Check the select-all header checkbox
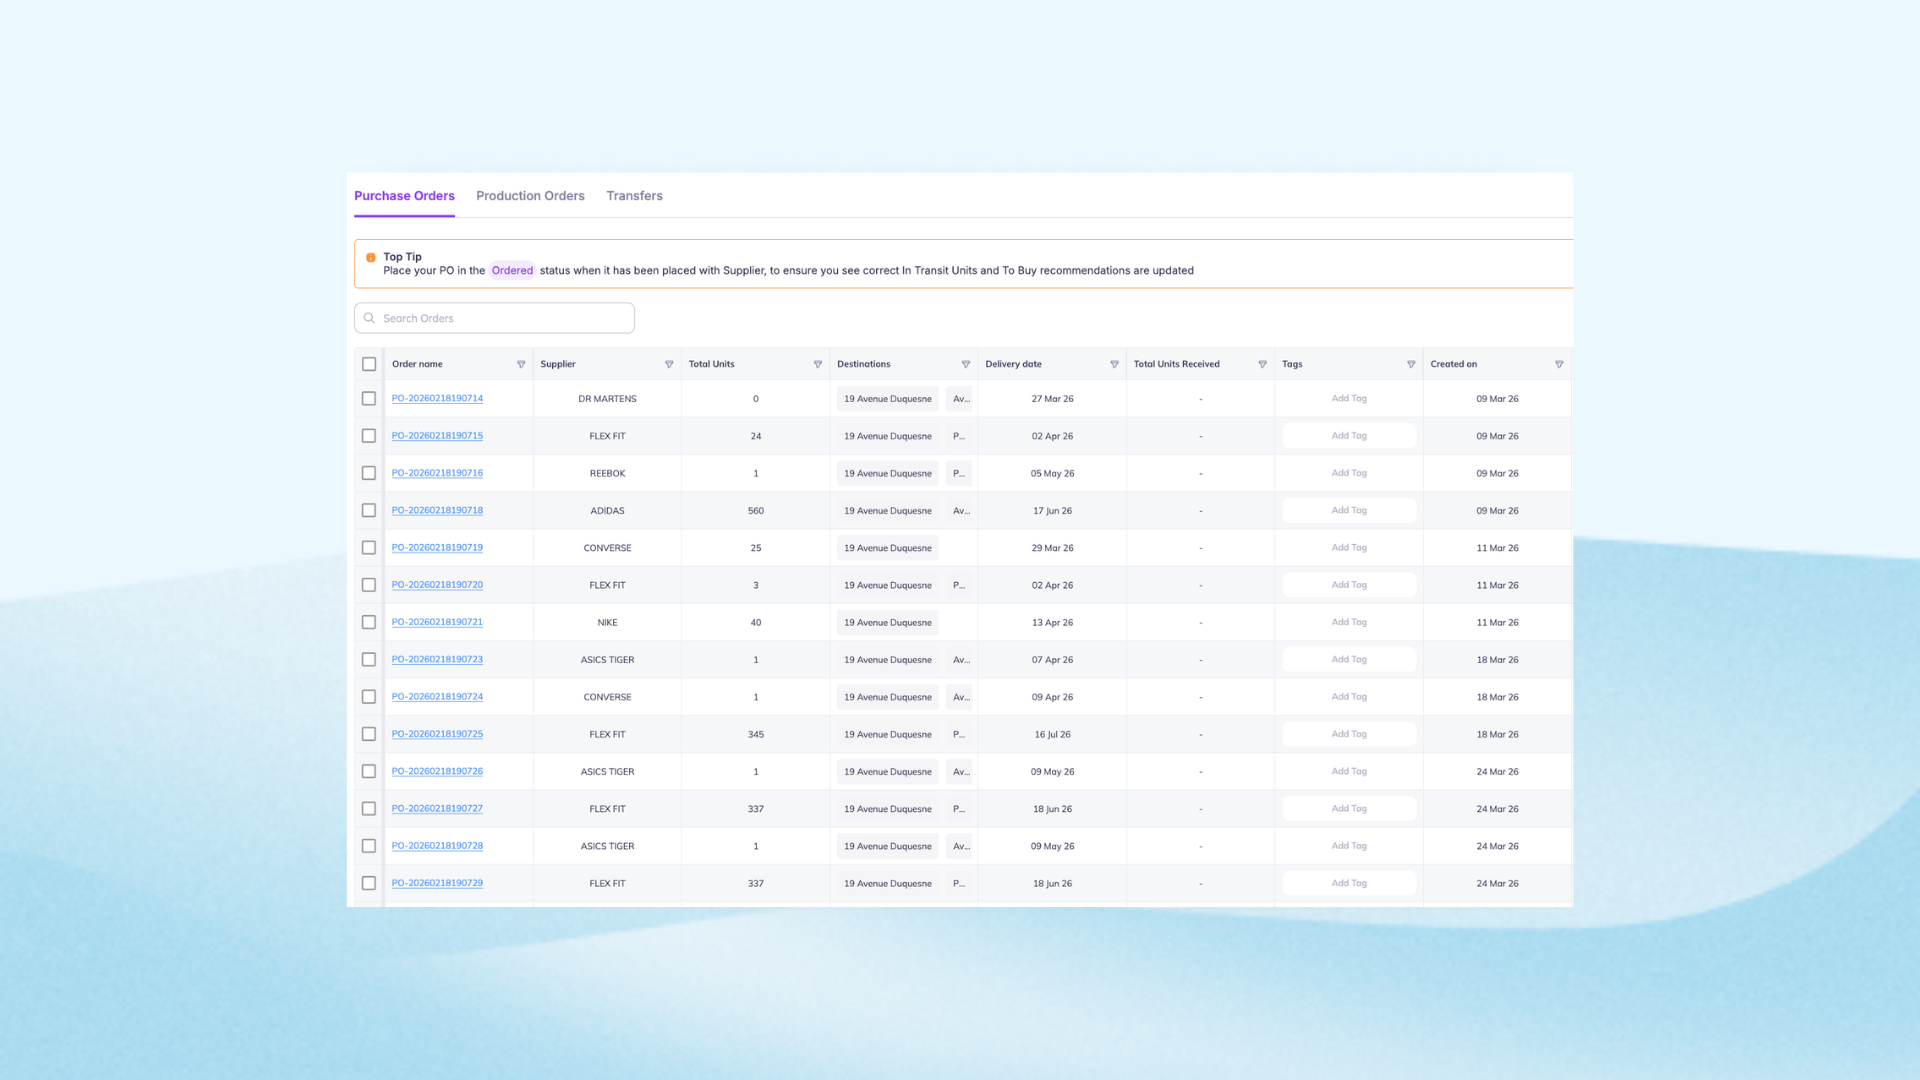 coord(369,365)
